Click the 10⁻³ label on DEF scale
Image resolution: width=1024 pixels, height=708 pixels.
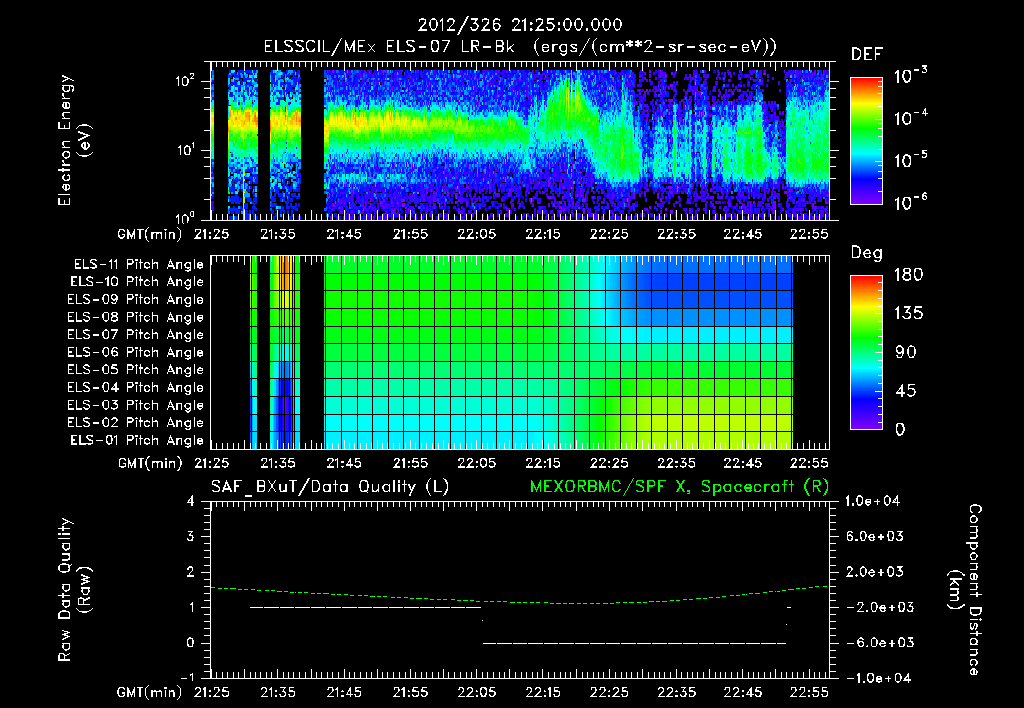tap(911, 76)
